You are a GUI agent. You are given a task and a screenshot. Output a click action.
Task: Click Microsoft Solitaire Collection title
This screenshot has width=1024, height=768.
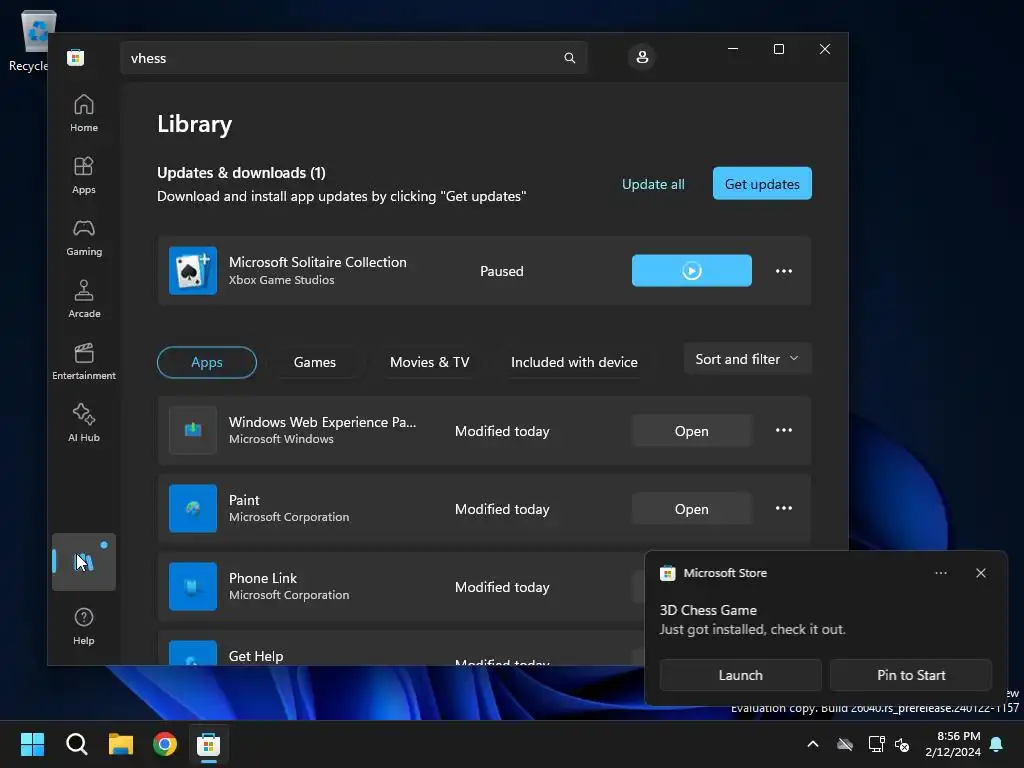(x=317, y=262)
